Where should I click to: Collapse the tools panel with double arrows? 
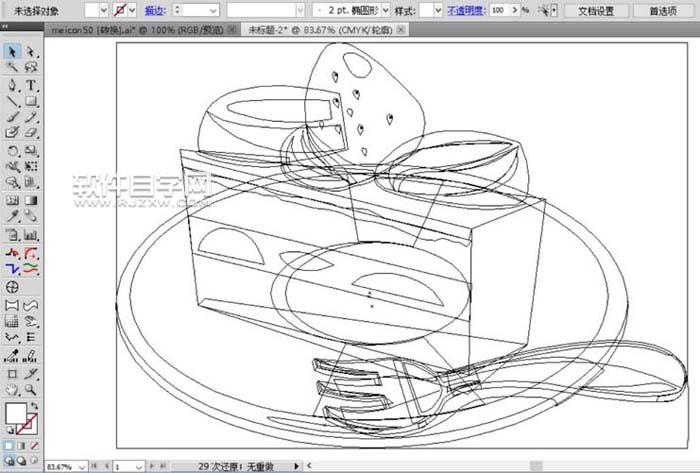coord(5,27)
